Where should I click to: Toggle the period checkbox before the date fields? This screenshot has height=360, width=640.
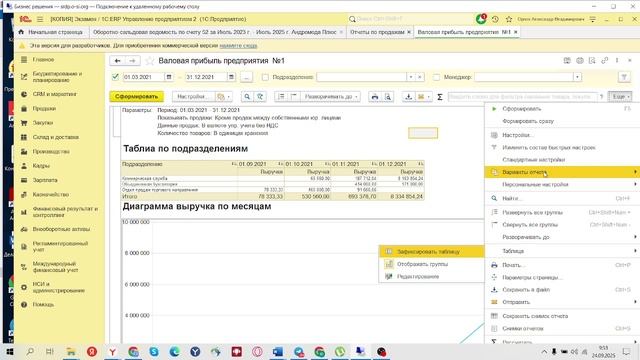coord(115,77)
